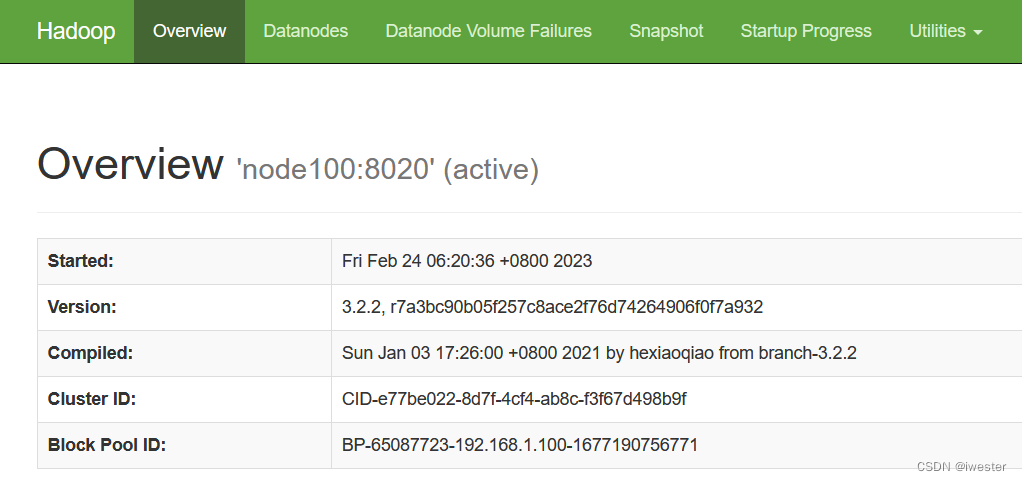Open the Startup Progress tab
Screen dimensions: 1022x481
pyautogui.click(x=806, y=31)
